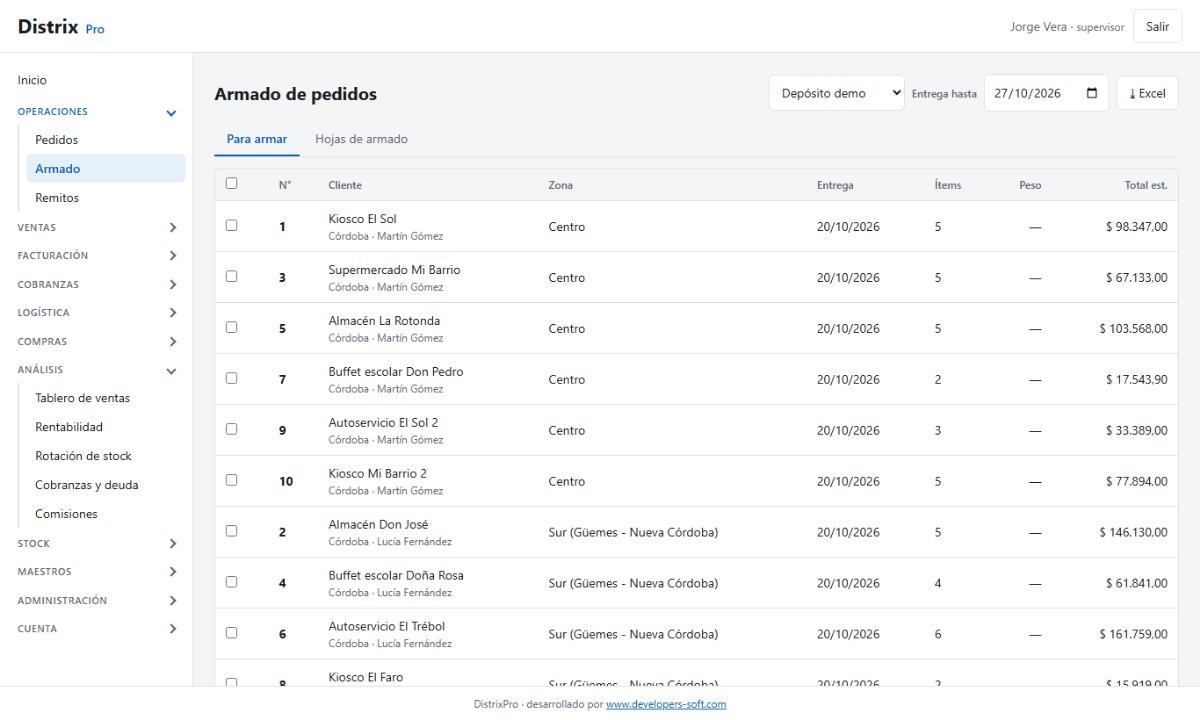
Task: Open Comisiones in the sidebar
Action: [106, 514]
